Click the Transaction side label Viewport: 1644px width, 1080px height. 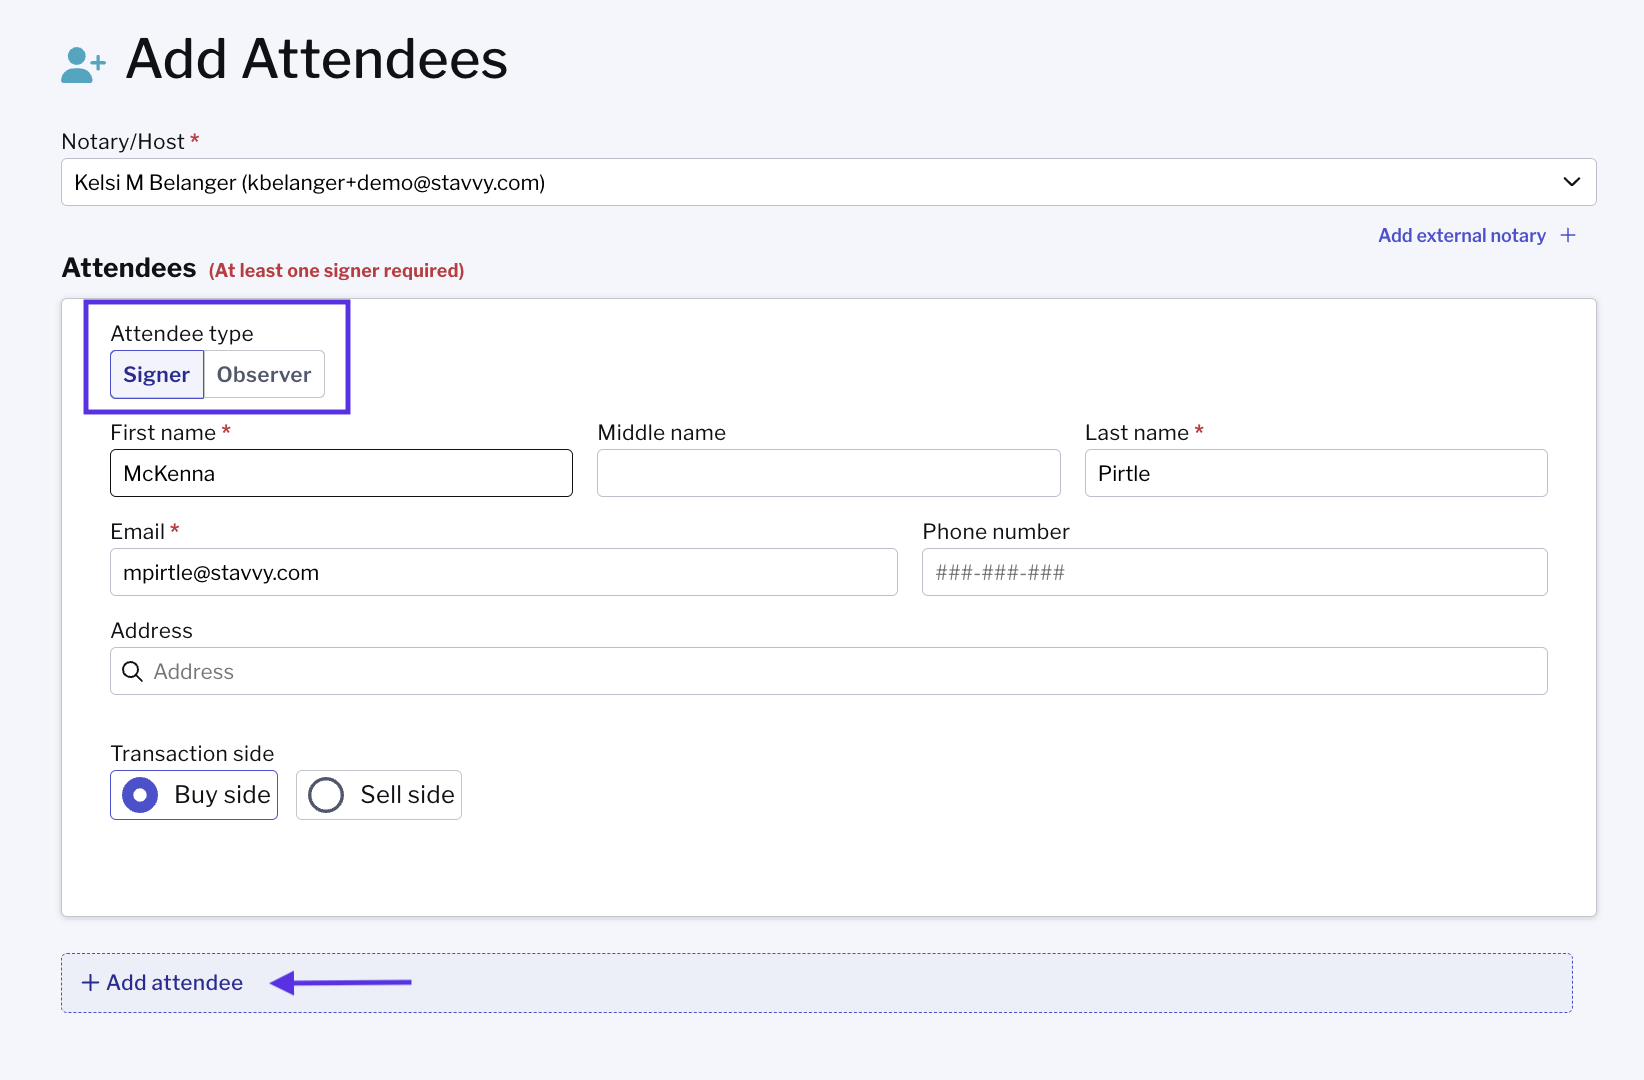(x=192, y=754)
